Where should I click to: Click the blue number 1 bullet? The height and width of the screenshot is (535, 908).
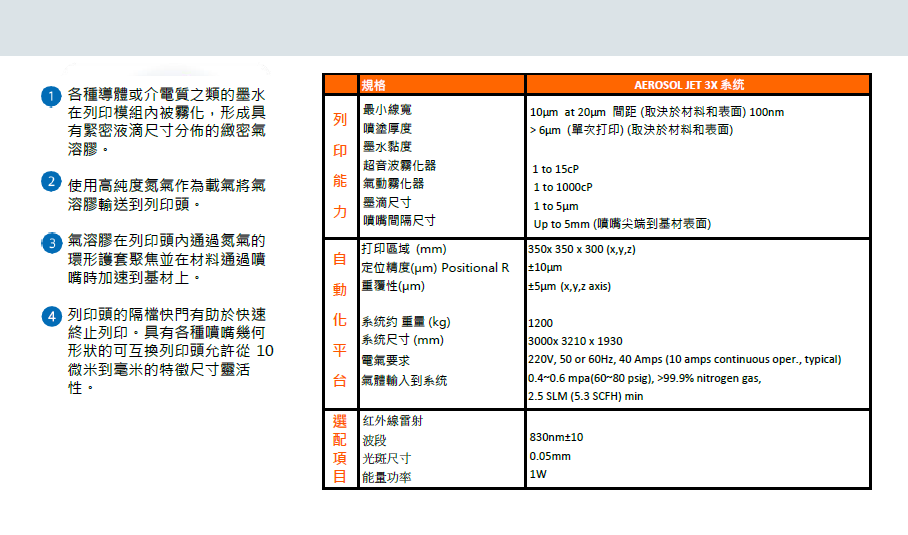pos(52,96)
